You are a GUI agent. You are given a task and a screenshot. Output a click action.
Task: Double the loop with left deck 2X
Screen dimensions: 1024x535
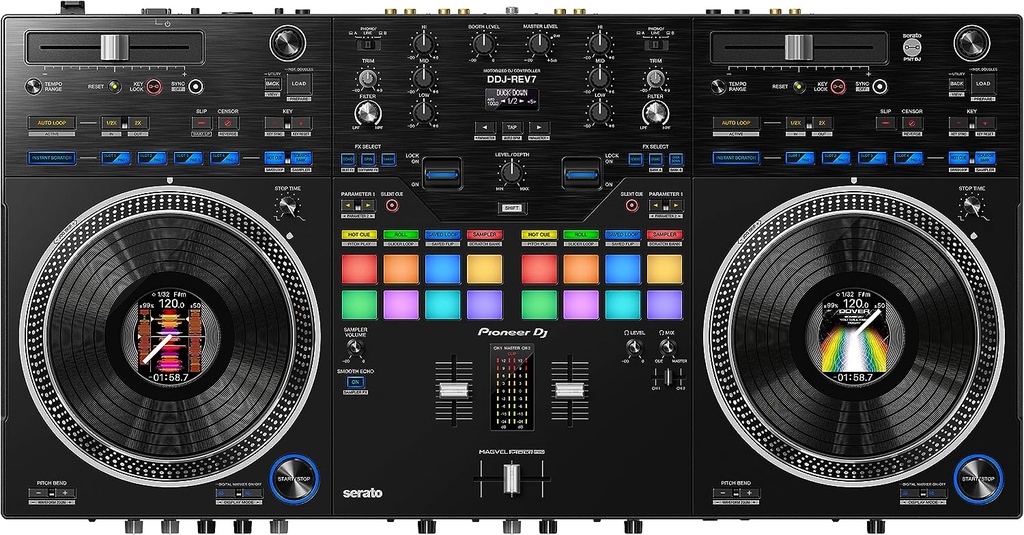138,123
